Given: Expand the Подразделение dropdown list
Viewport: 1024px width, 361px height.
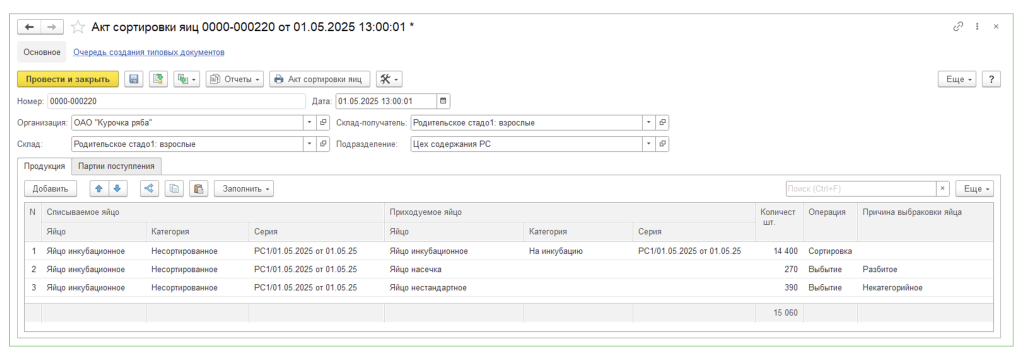Looking at the screenshot, I should 648,144.
